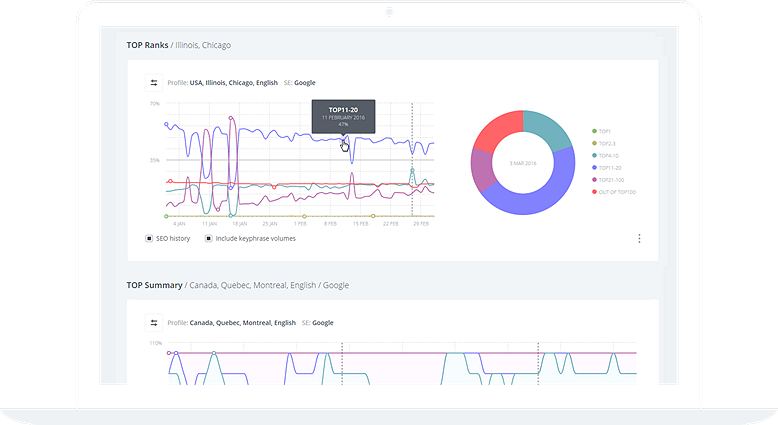Click the 70% y-axis label

(x=155, y=104)
